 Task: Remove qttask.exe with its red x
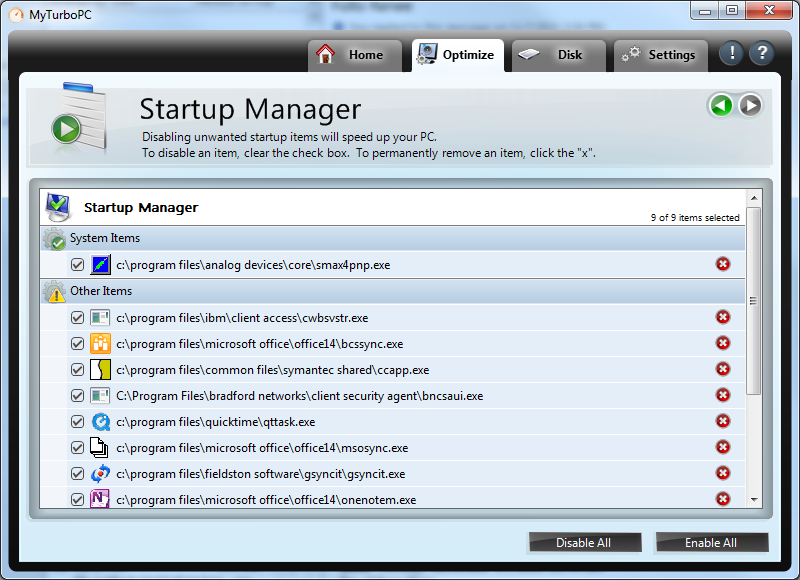[x=722, y=421]
